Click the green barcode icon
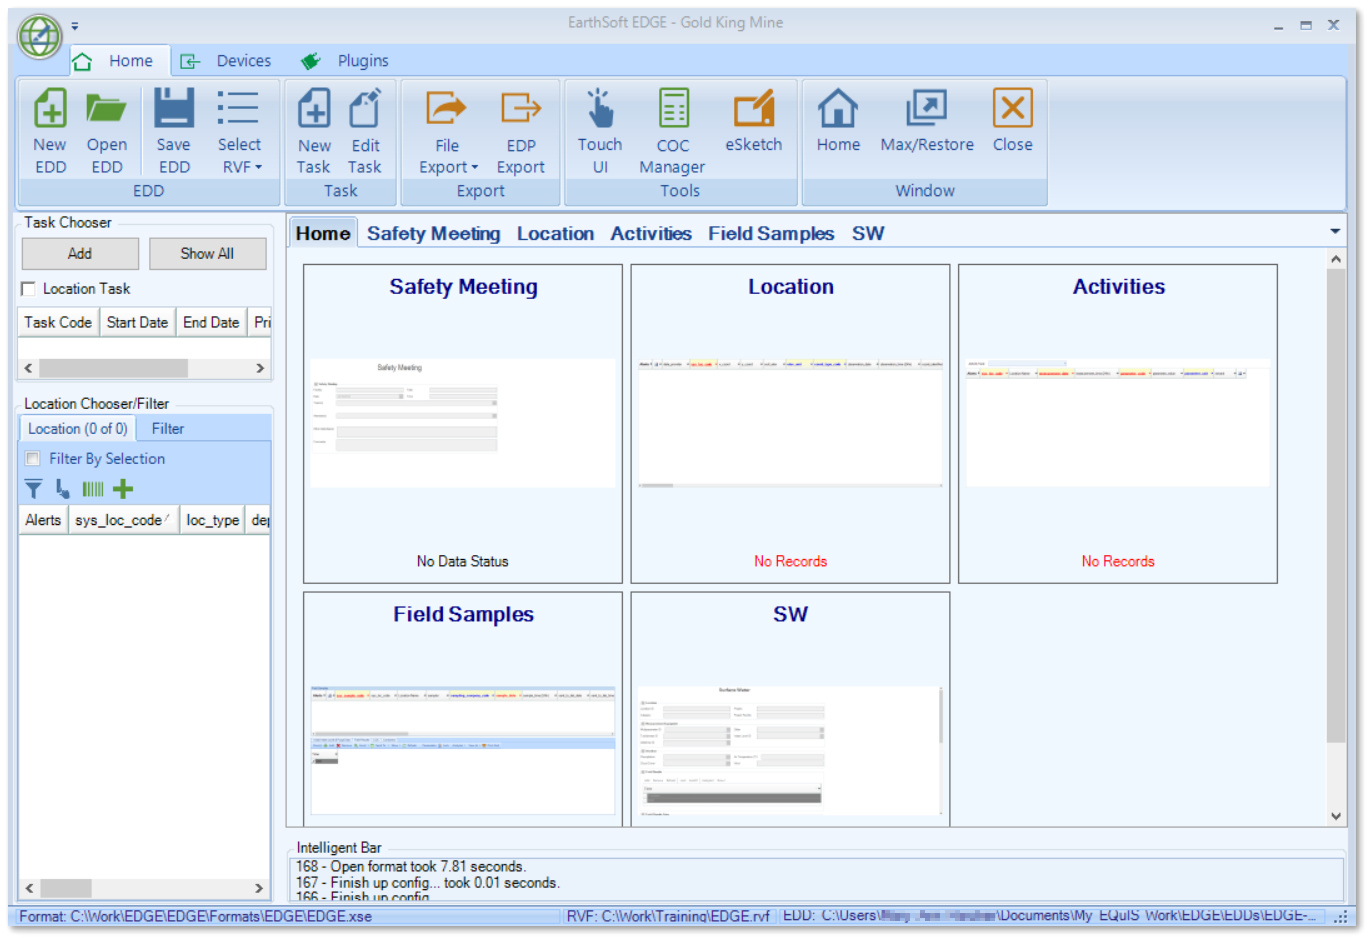This screenshot has width=1372, height=942. point(93,489)
